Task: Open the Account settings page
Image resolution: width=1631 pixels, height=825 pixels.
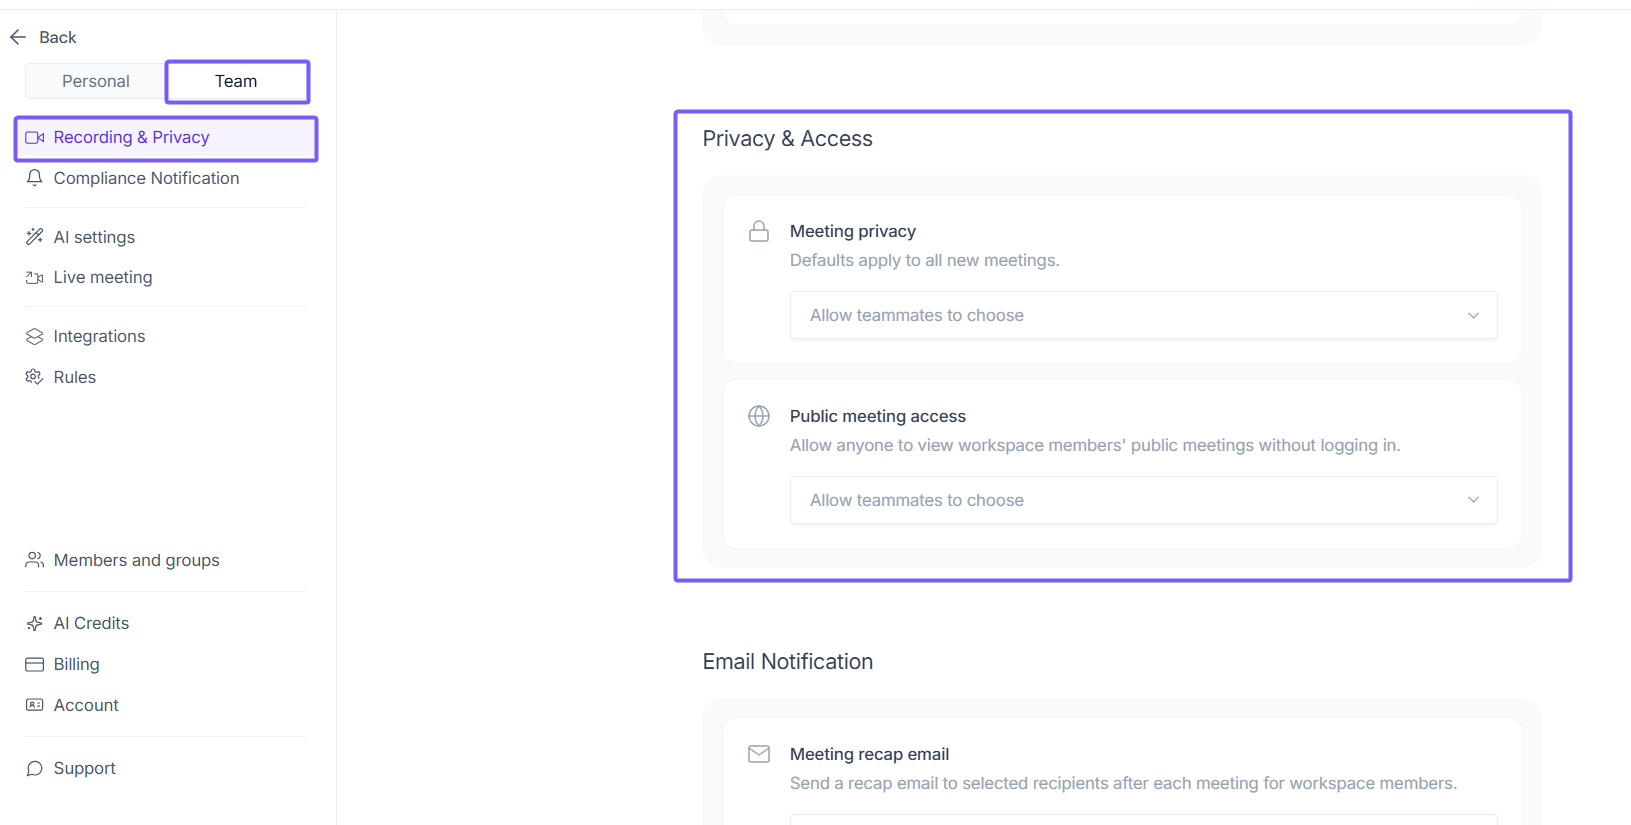Action: point(86,705)
